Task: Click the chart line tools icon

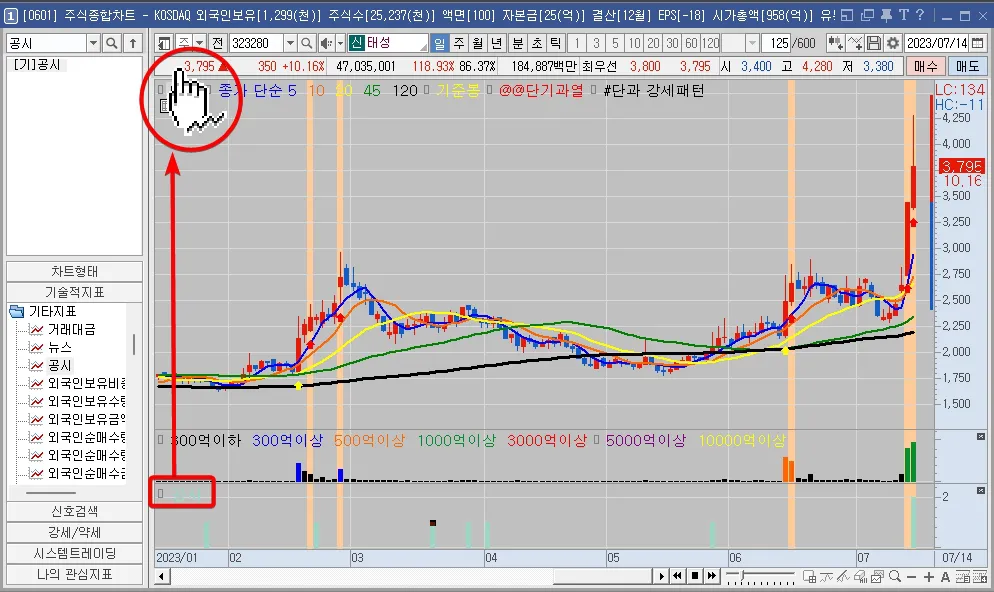Action: coord(855,43)
